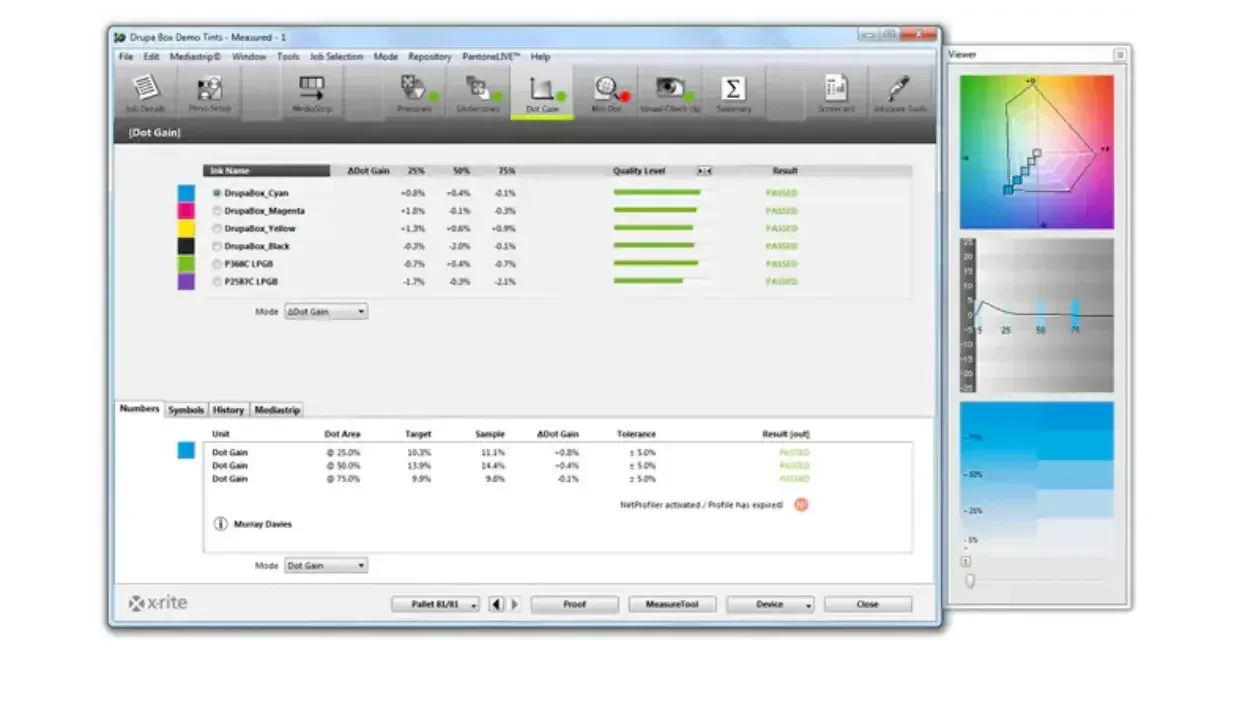
Task: Select the DrupaBox_Magenta ink radio button
Action: tap(217, 211)
